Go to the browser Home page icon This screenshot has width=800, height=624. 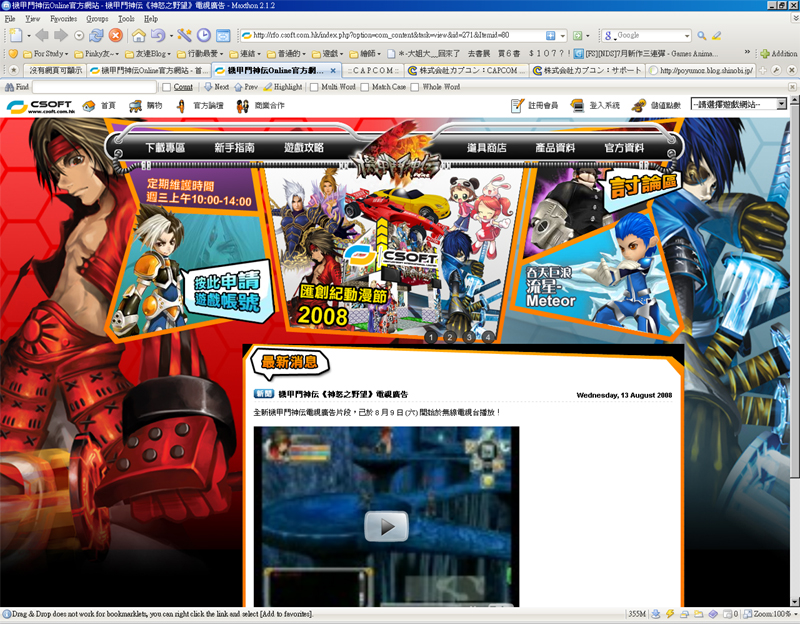tap(139, 36)
